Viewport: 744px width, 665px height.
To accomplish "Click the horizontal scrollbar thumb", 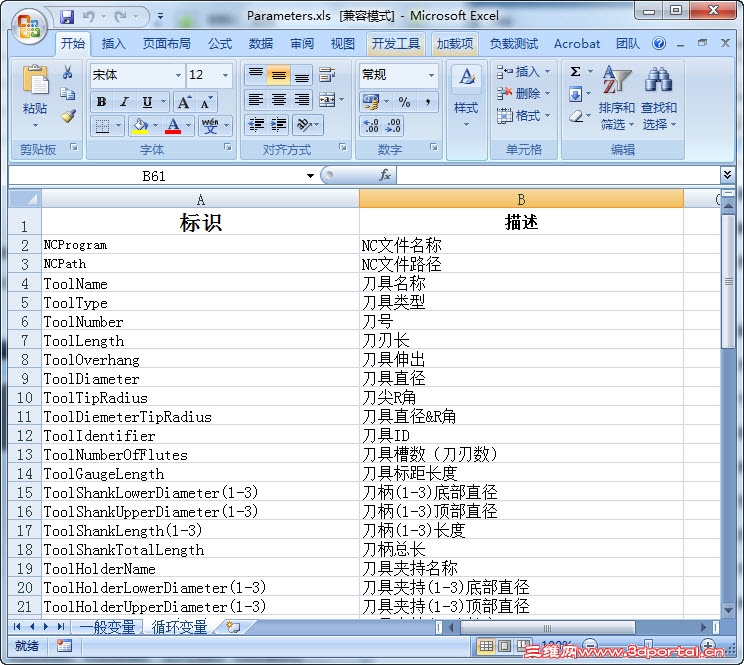I will point(547,628).
